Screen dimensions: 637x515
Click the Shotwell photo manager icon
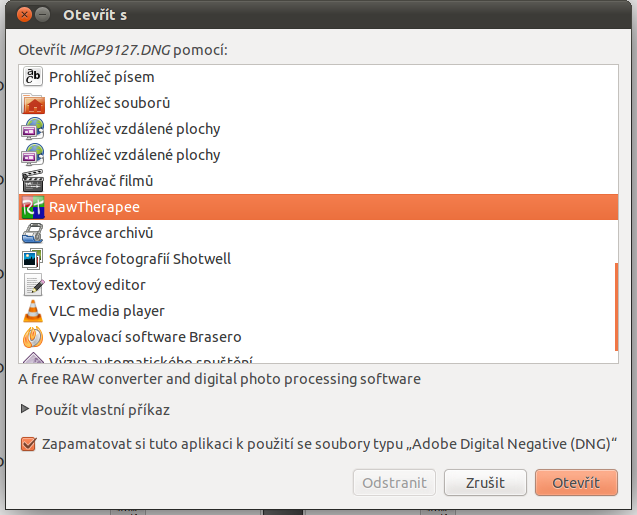(x=33, y=259)
